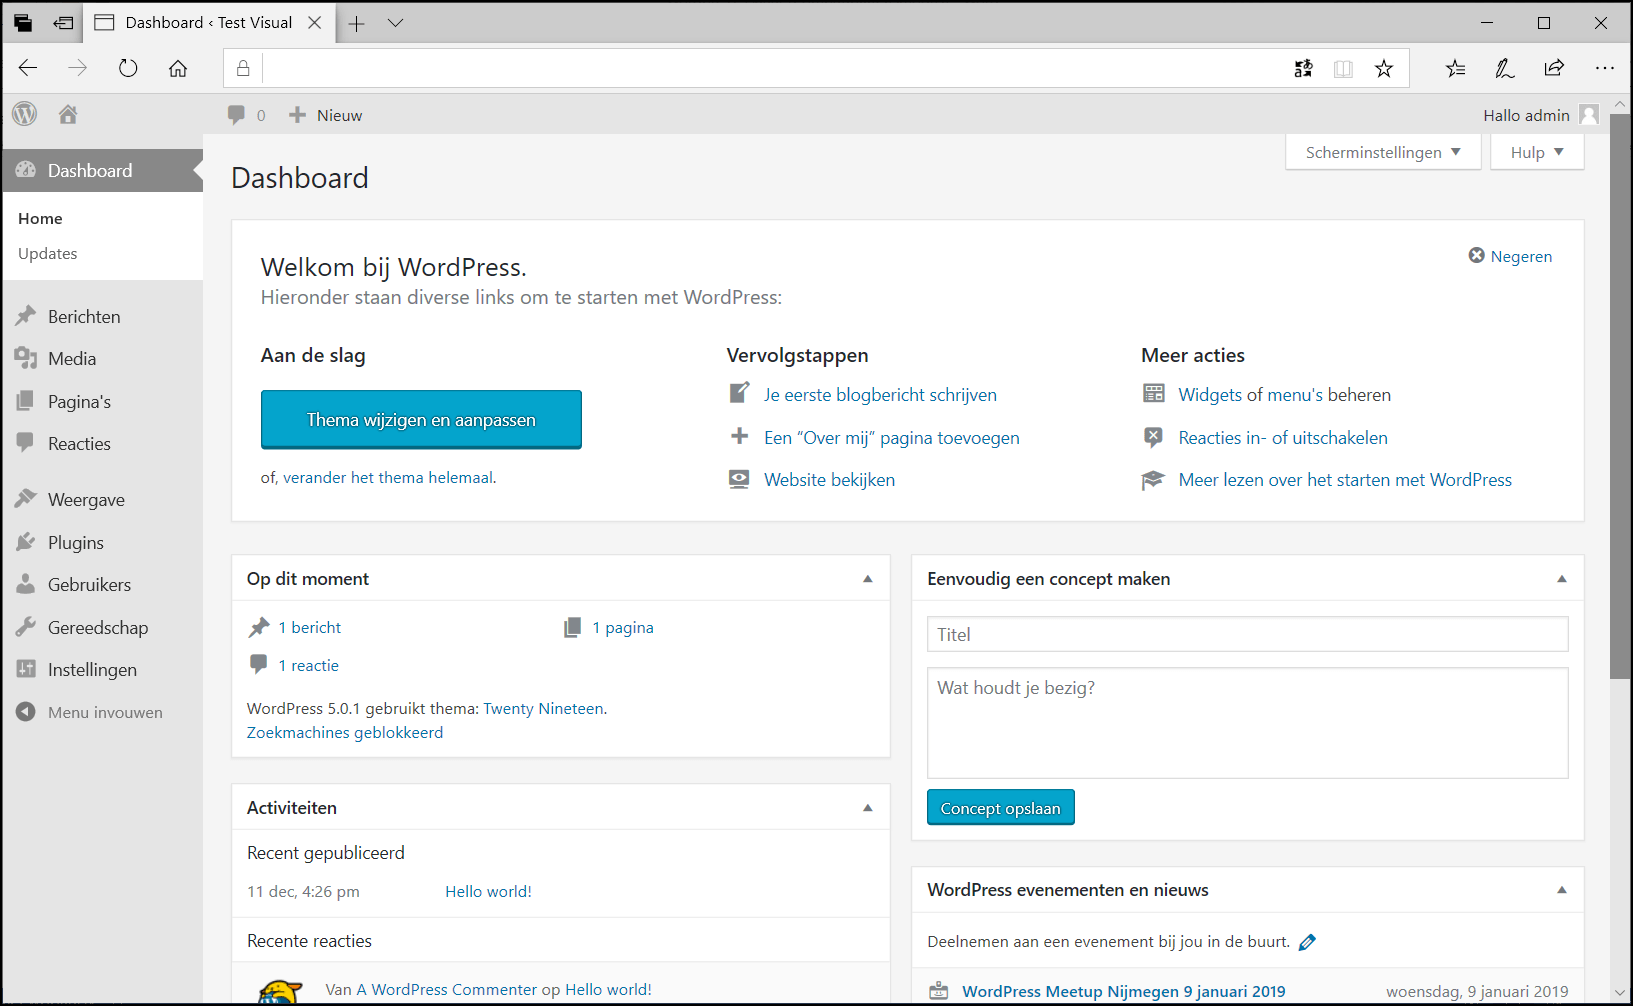Go back with the browser back arrow
This screenshot has width=1633, height=1006.
pos(28,68)
